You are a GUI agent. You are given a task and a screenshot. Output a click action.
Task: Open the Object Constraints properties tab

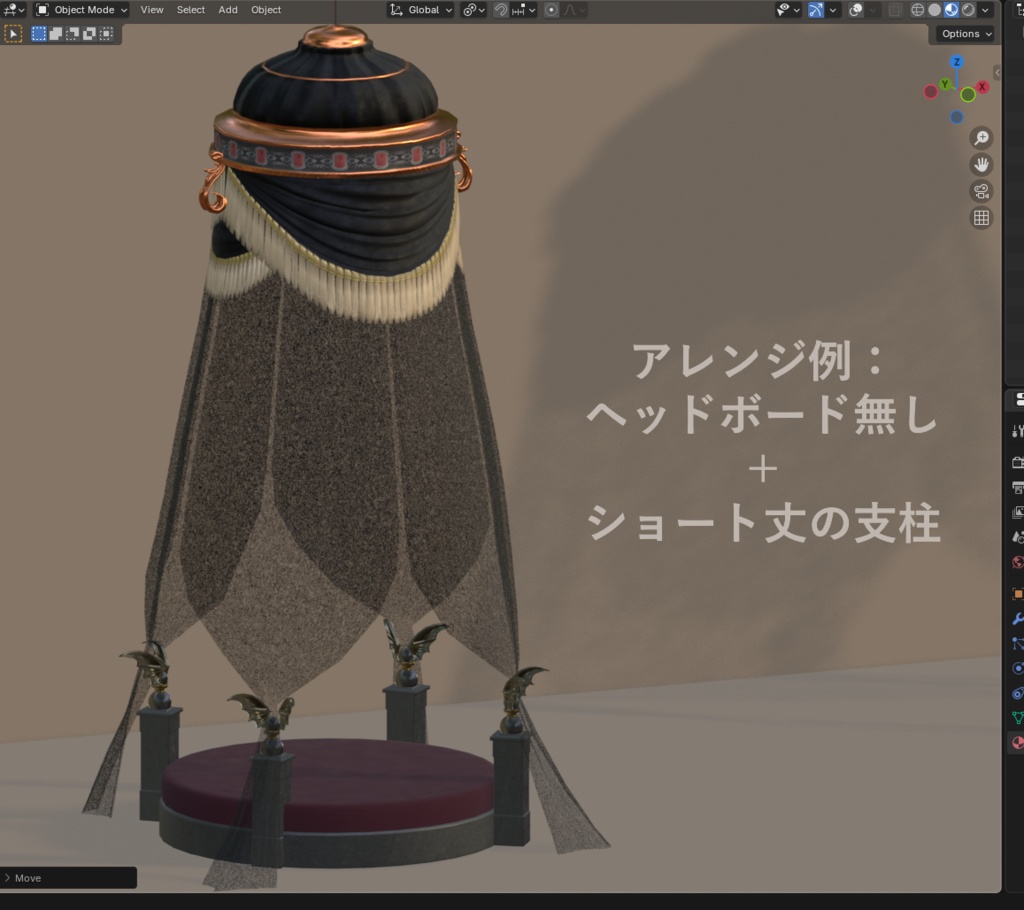click(x=1017, y=693)
